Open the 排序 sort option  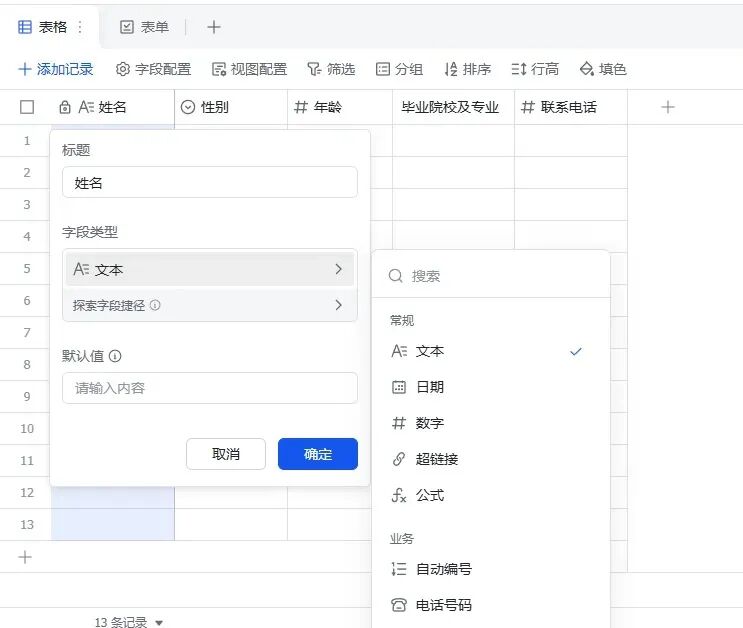467,69
